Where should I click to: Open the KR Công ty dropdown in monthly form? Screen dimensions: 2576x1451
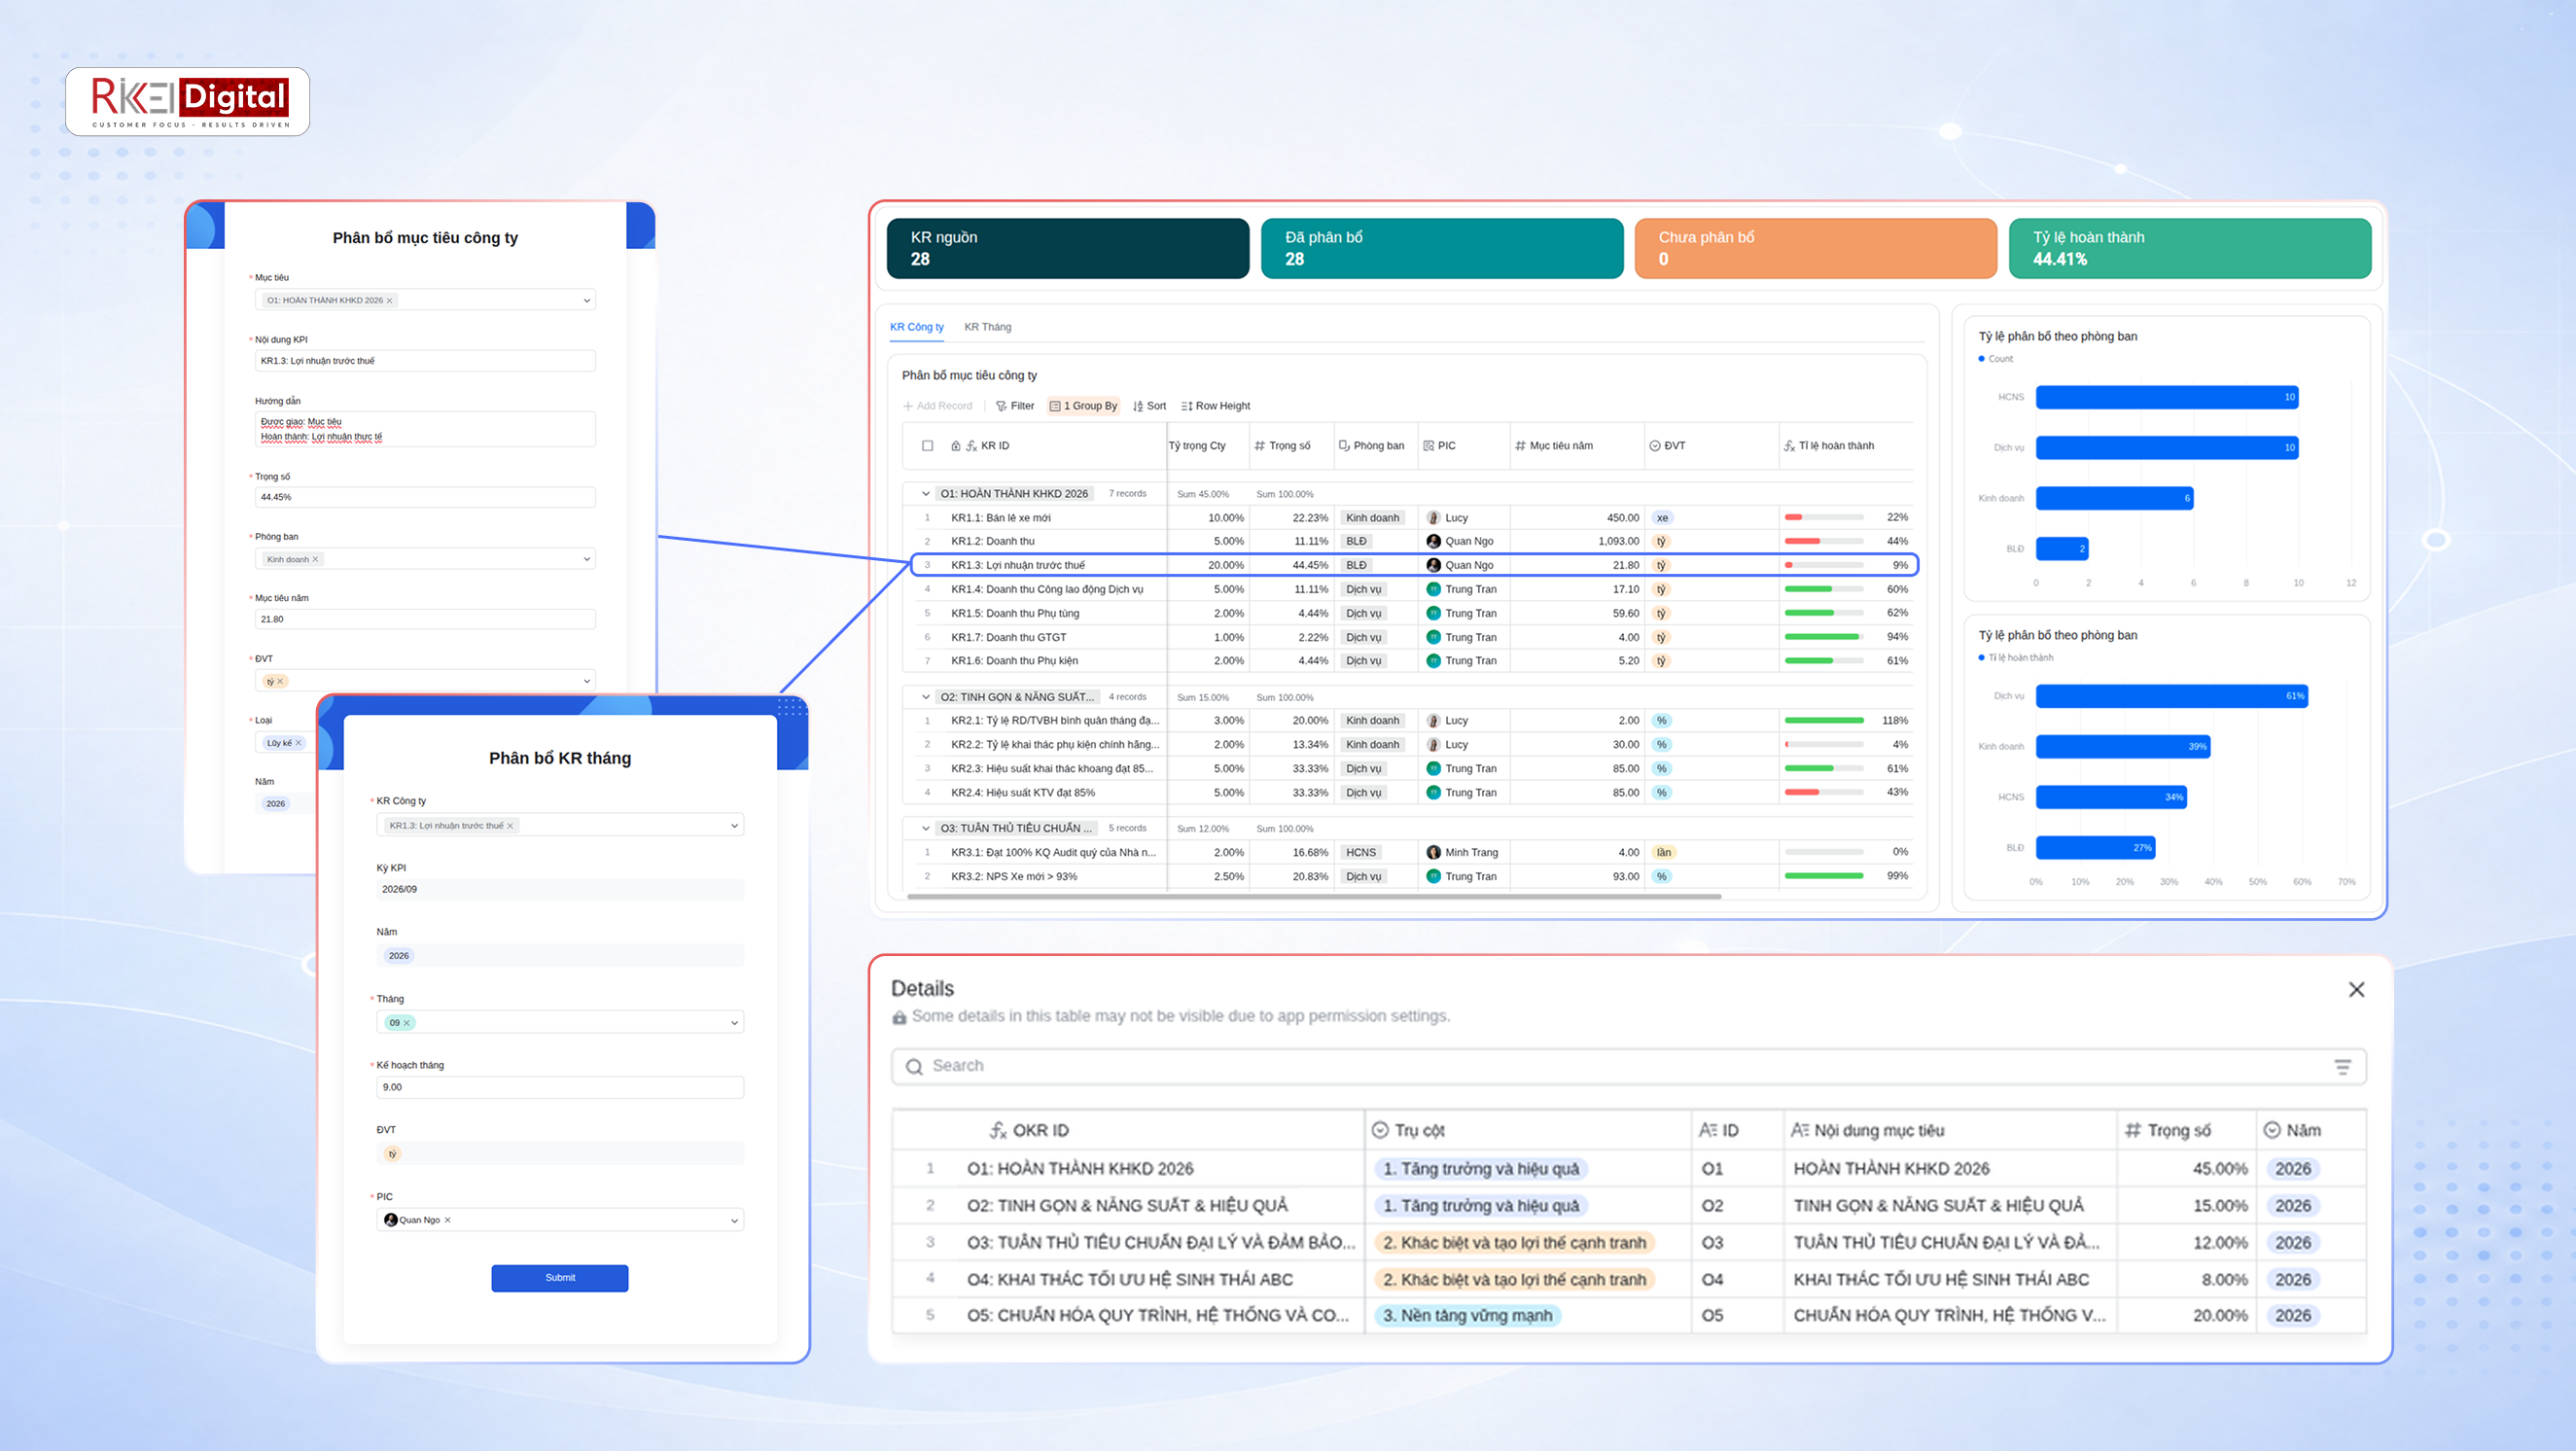[560, 826]
